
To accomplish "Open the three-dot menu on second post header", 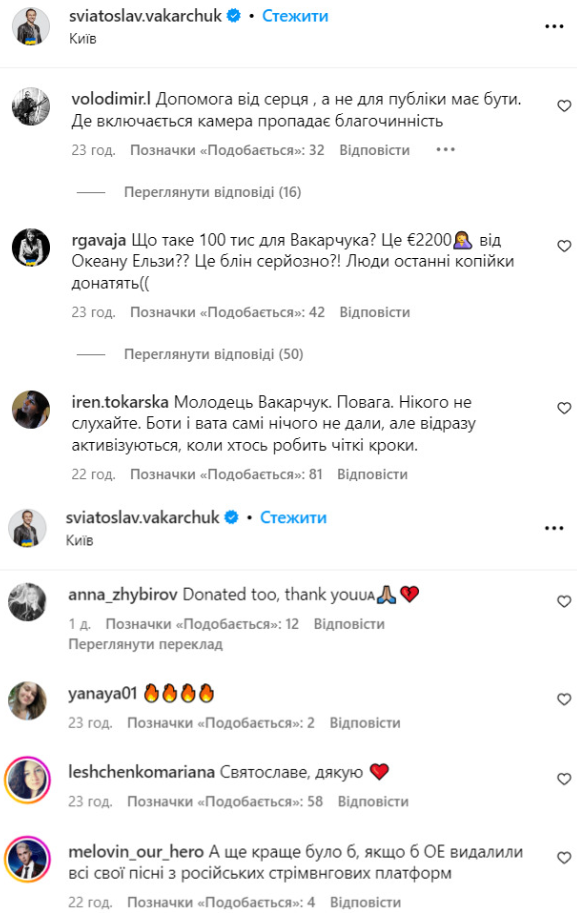I will click(554, 528).
